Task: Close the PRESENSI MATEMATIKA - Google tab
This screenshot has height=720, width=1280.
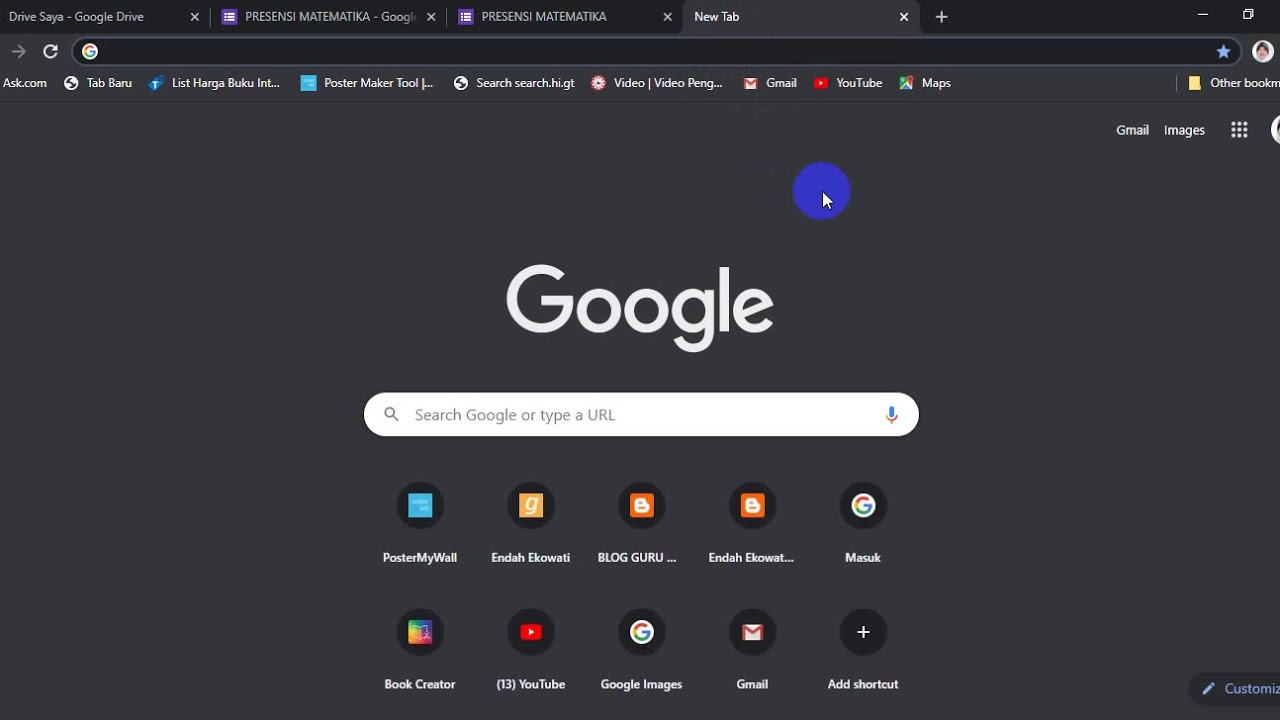Action: coord(432,17)
